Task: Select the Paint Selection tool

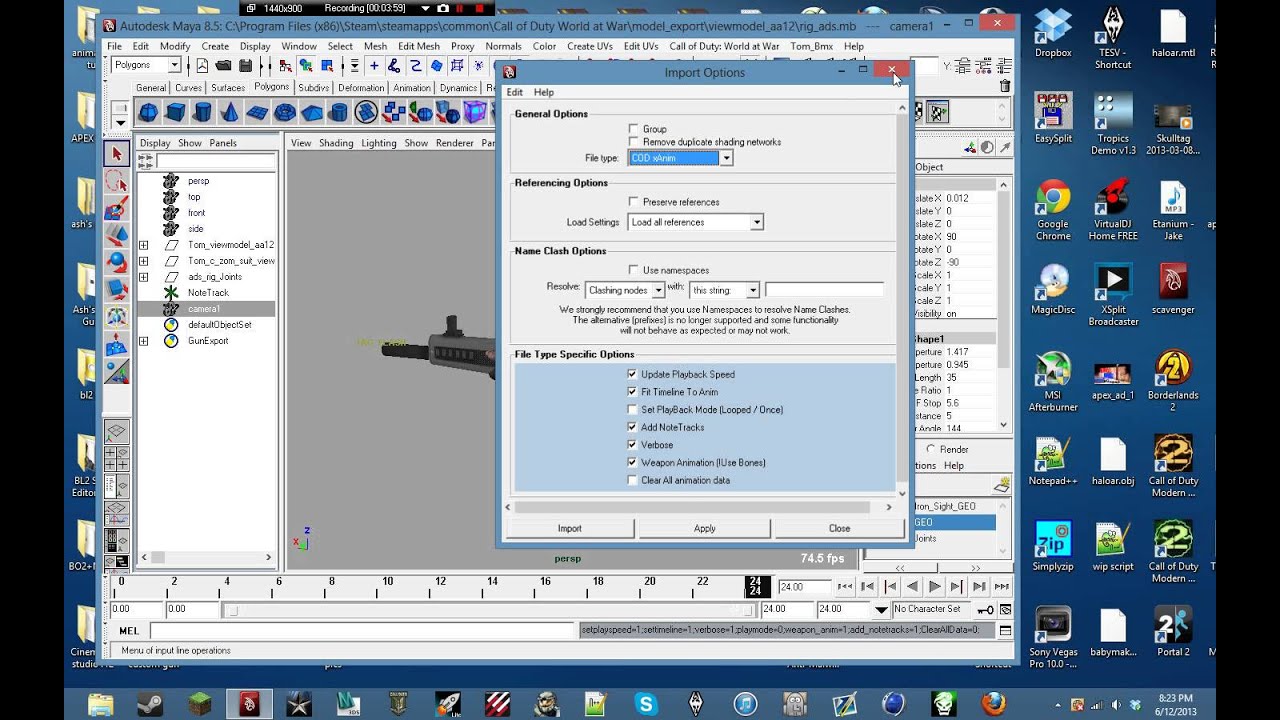Action: [117, 208]
